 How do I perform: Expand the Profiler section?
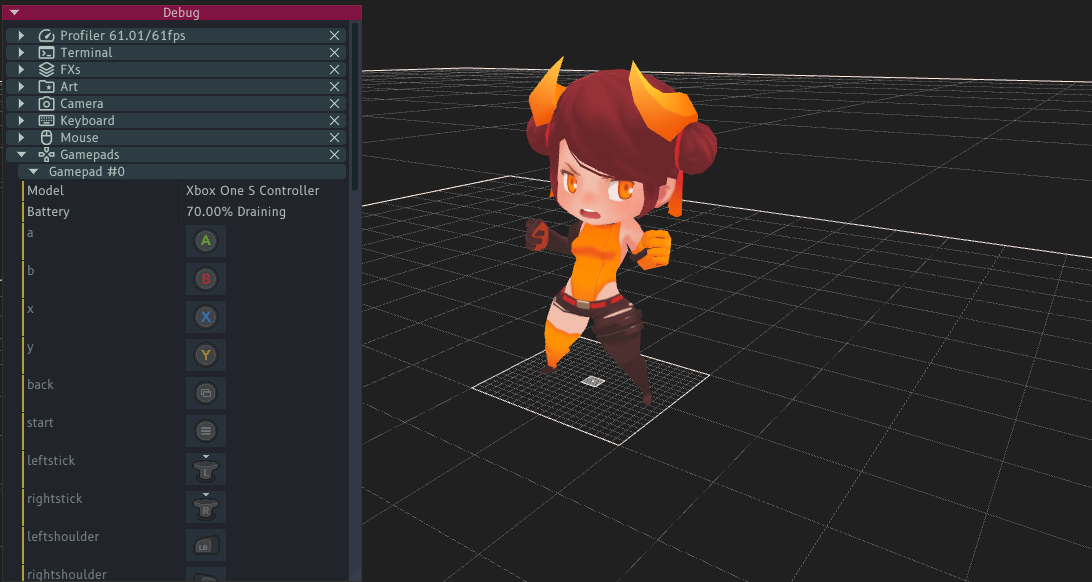pyautogui.click(x=21, y=36)
